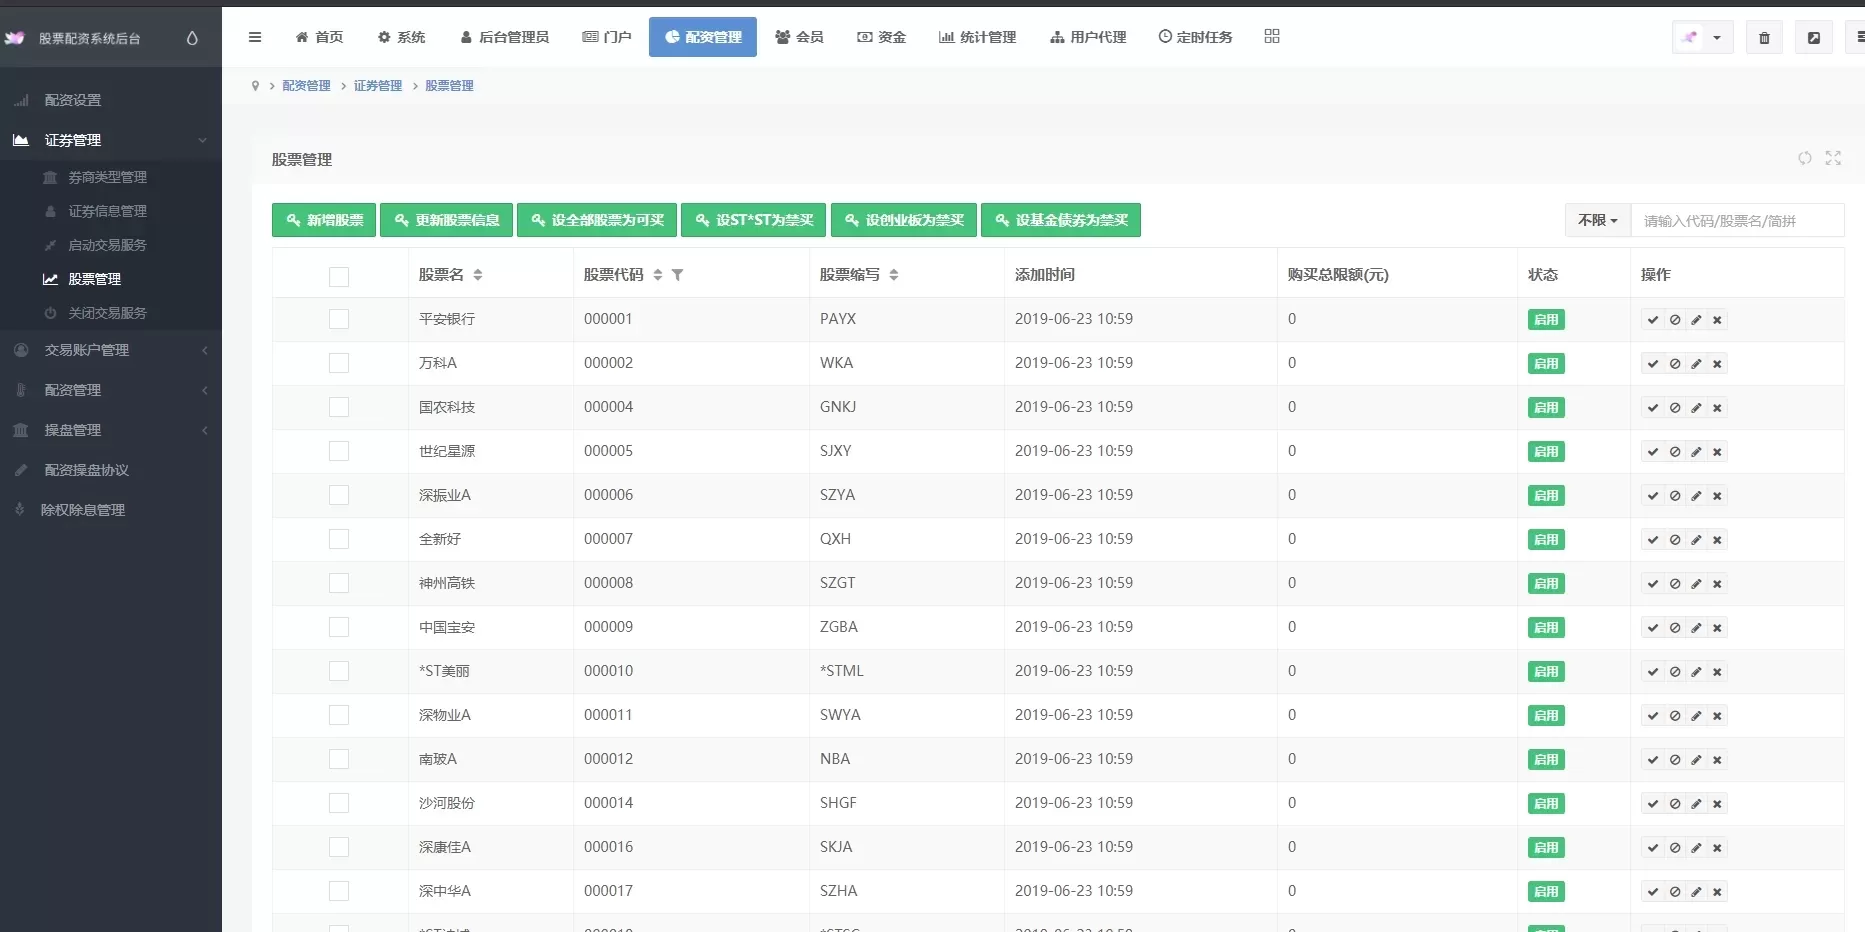Click the edit pencil icon for 深中华A

pos(1696,892)
